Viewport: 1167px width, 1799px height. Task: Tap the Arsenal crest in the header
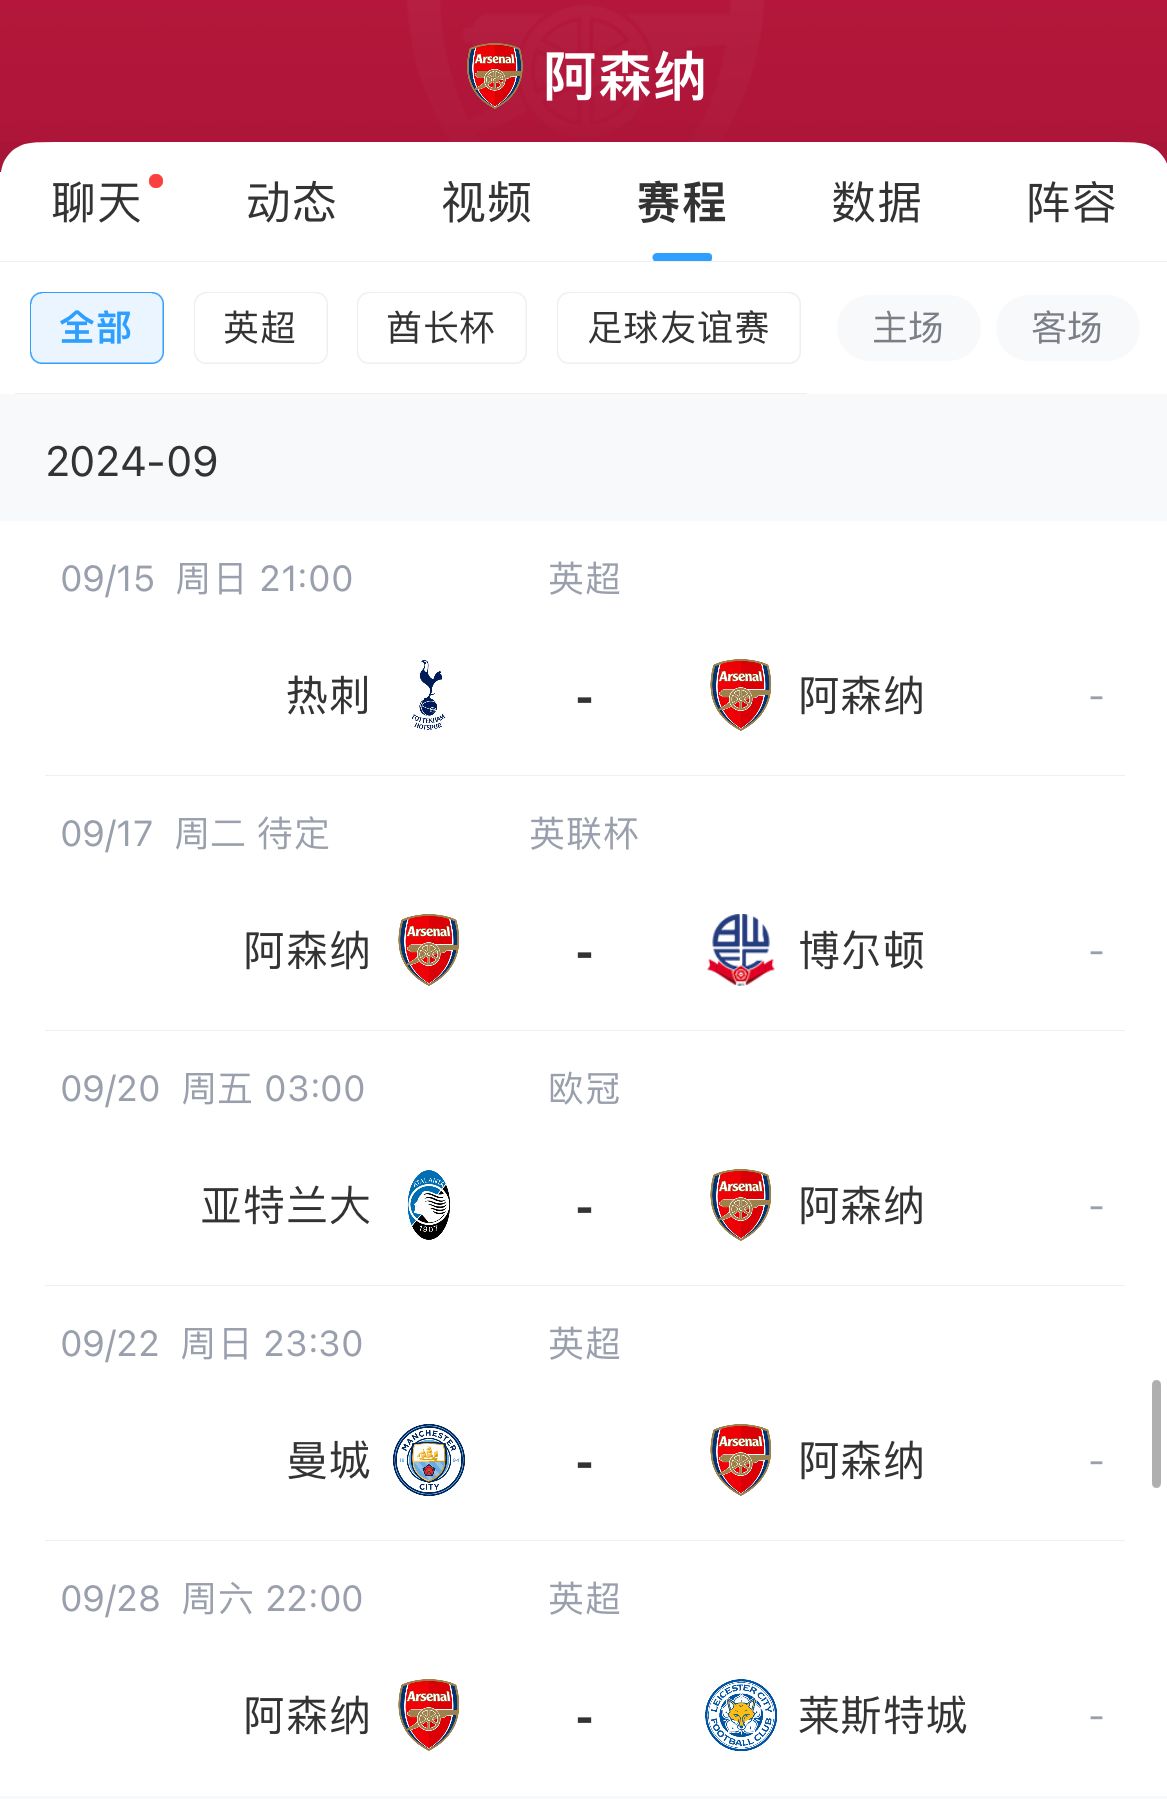point(494,76)
